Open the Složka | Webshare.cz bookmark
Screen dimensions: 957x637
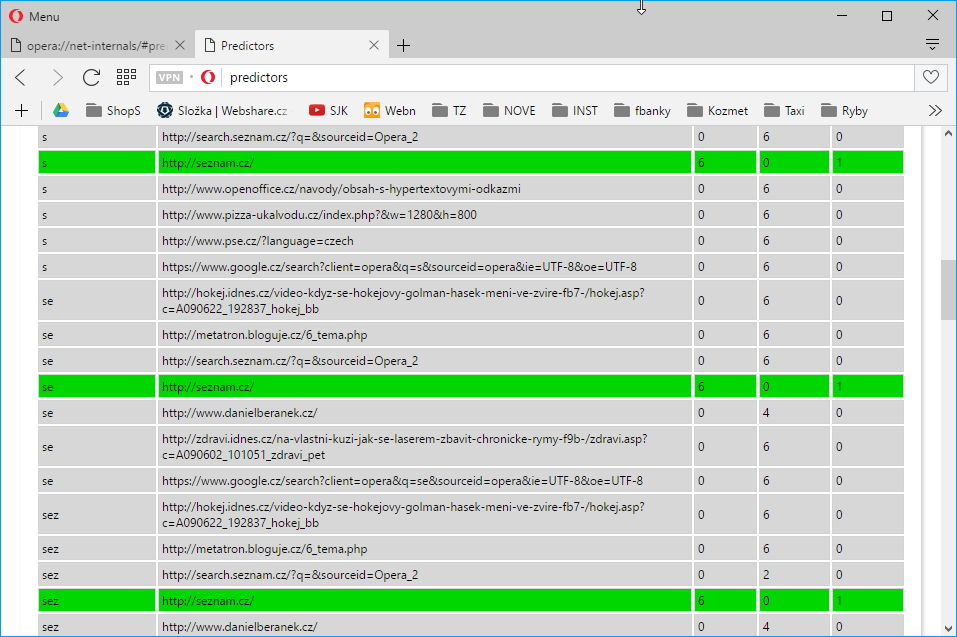(222, 110)
